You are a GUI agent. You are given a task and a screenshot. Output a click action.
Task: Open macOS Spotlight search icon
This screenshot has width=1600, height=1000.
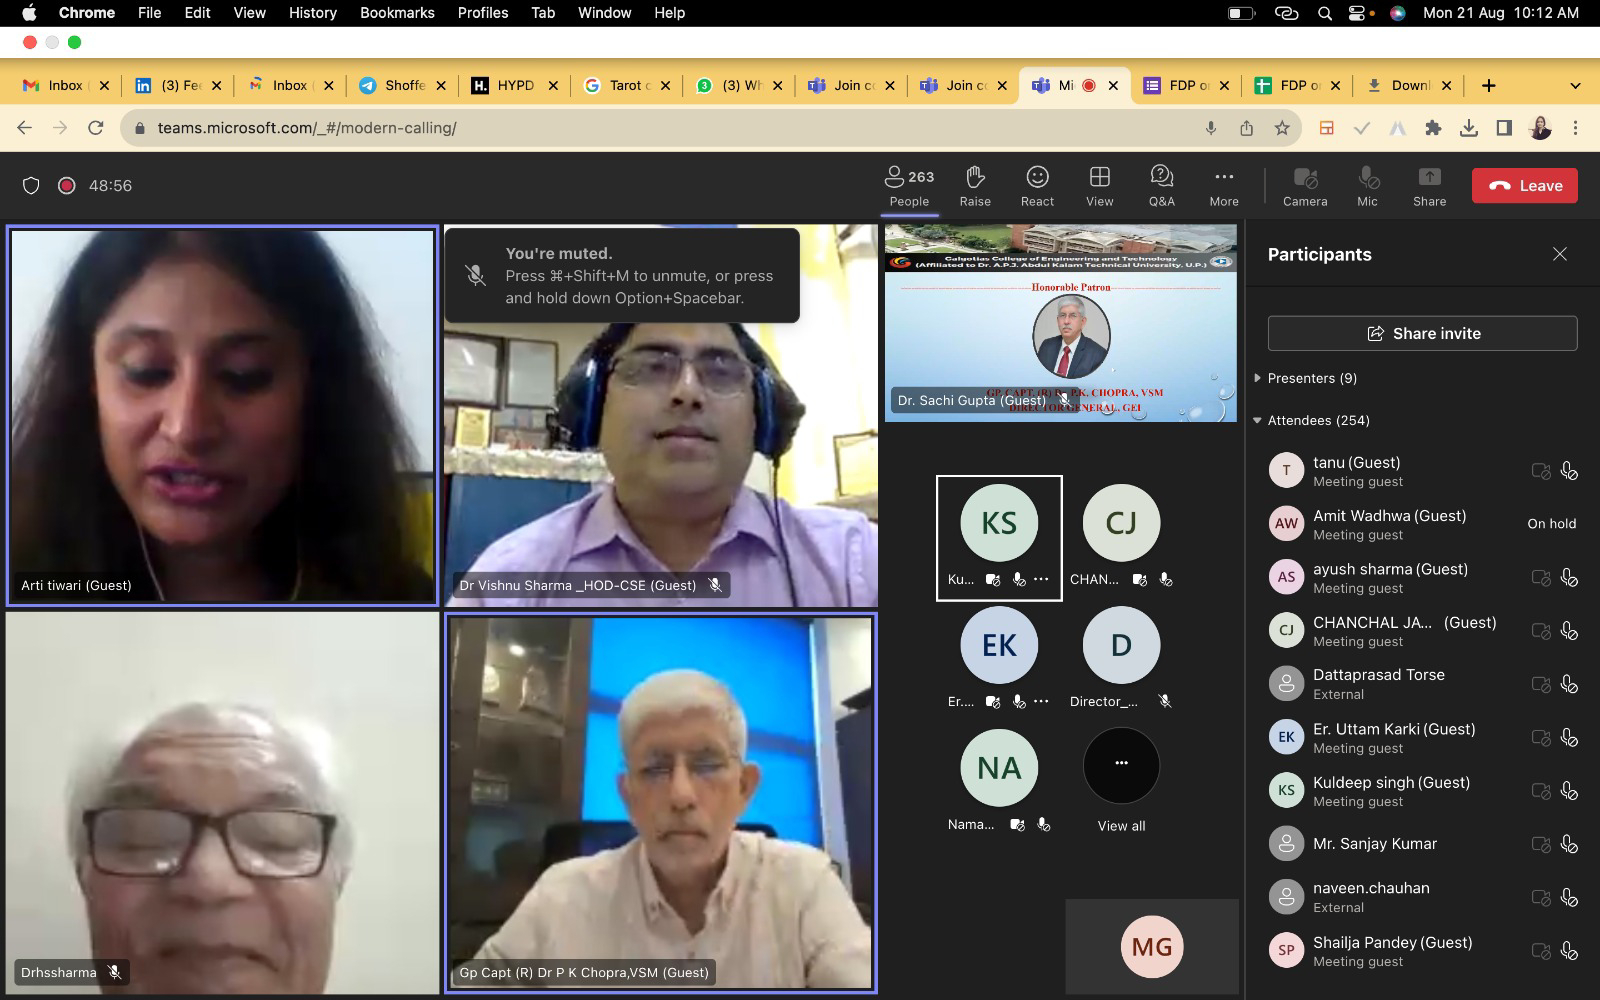(x=1325, y=13)
